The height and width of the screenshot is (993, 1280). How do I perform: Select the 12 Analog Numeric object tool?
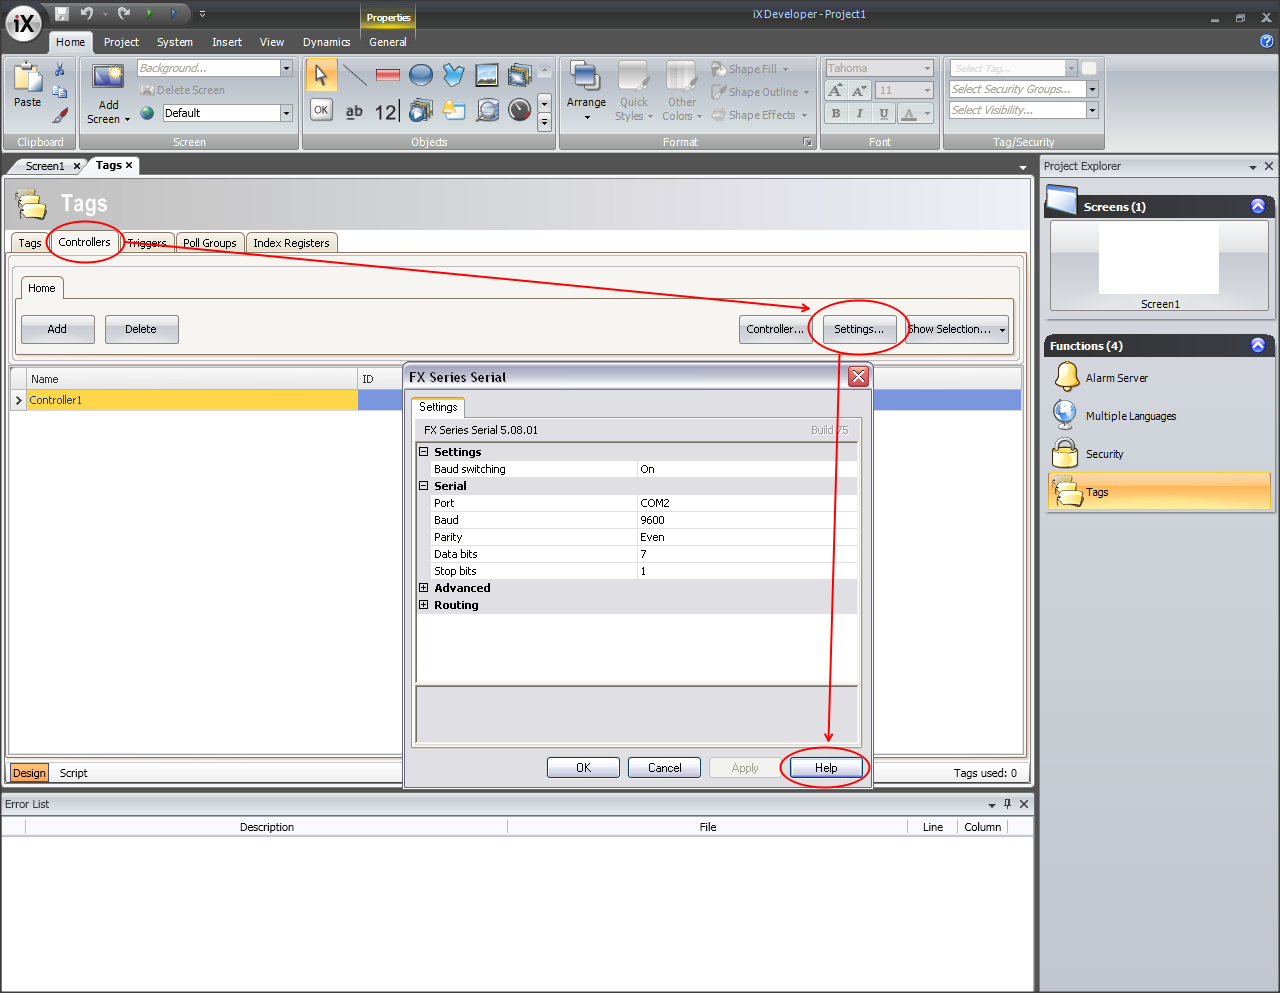point(387,111)
